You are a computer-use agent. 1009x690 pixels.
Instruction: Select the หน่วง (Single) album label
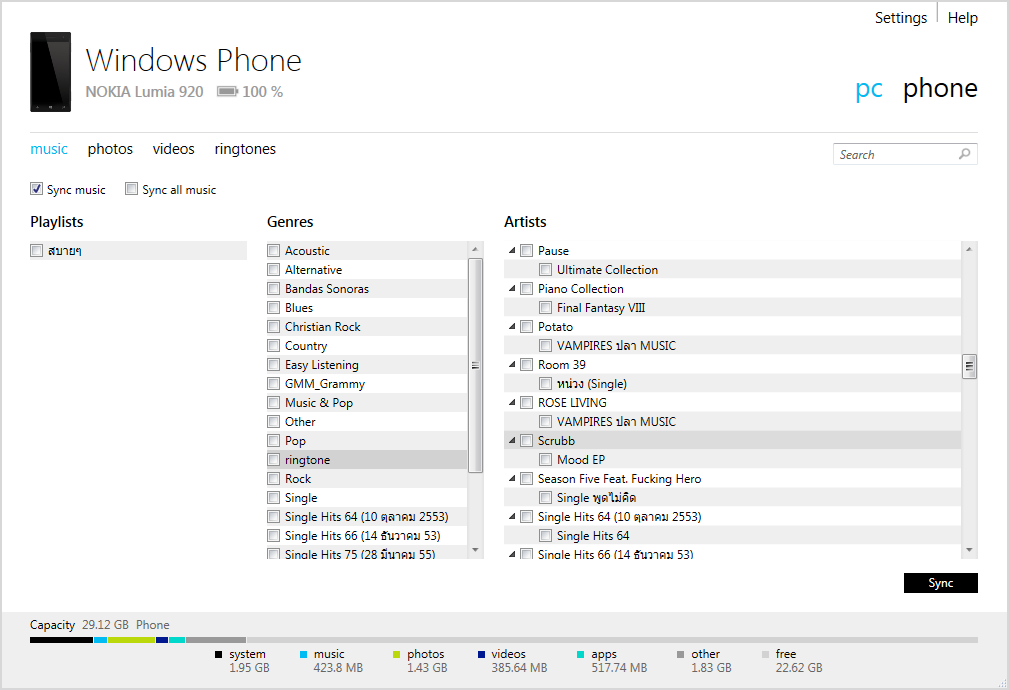tap(592, 384)
